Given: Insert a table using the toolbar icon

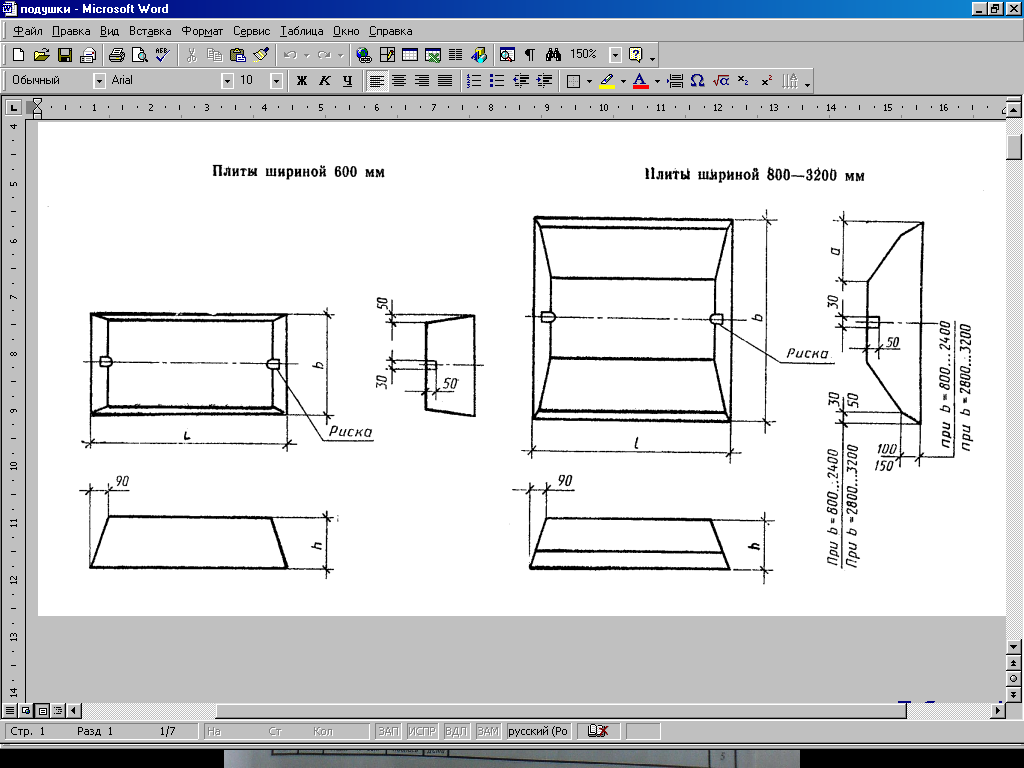Looking at the screenshot, I should [x=409, y=55].
